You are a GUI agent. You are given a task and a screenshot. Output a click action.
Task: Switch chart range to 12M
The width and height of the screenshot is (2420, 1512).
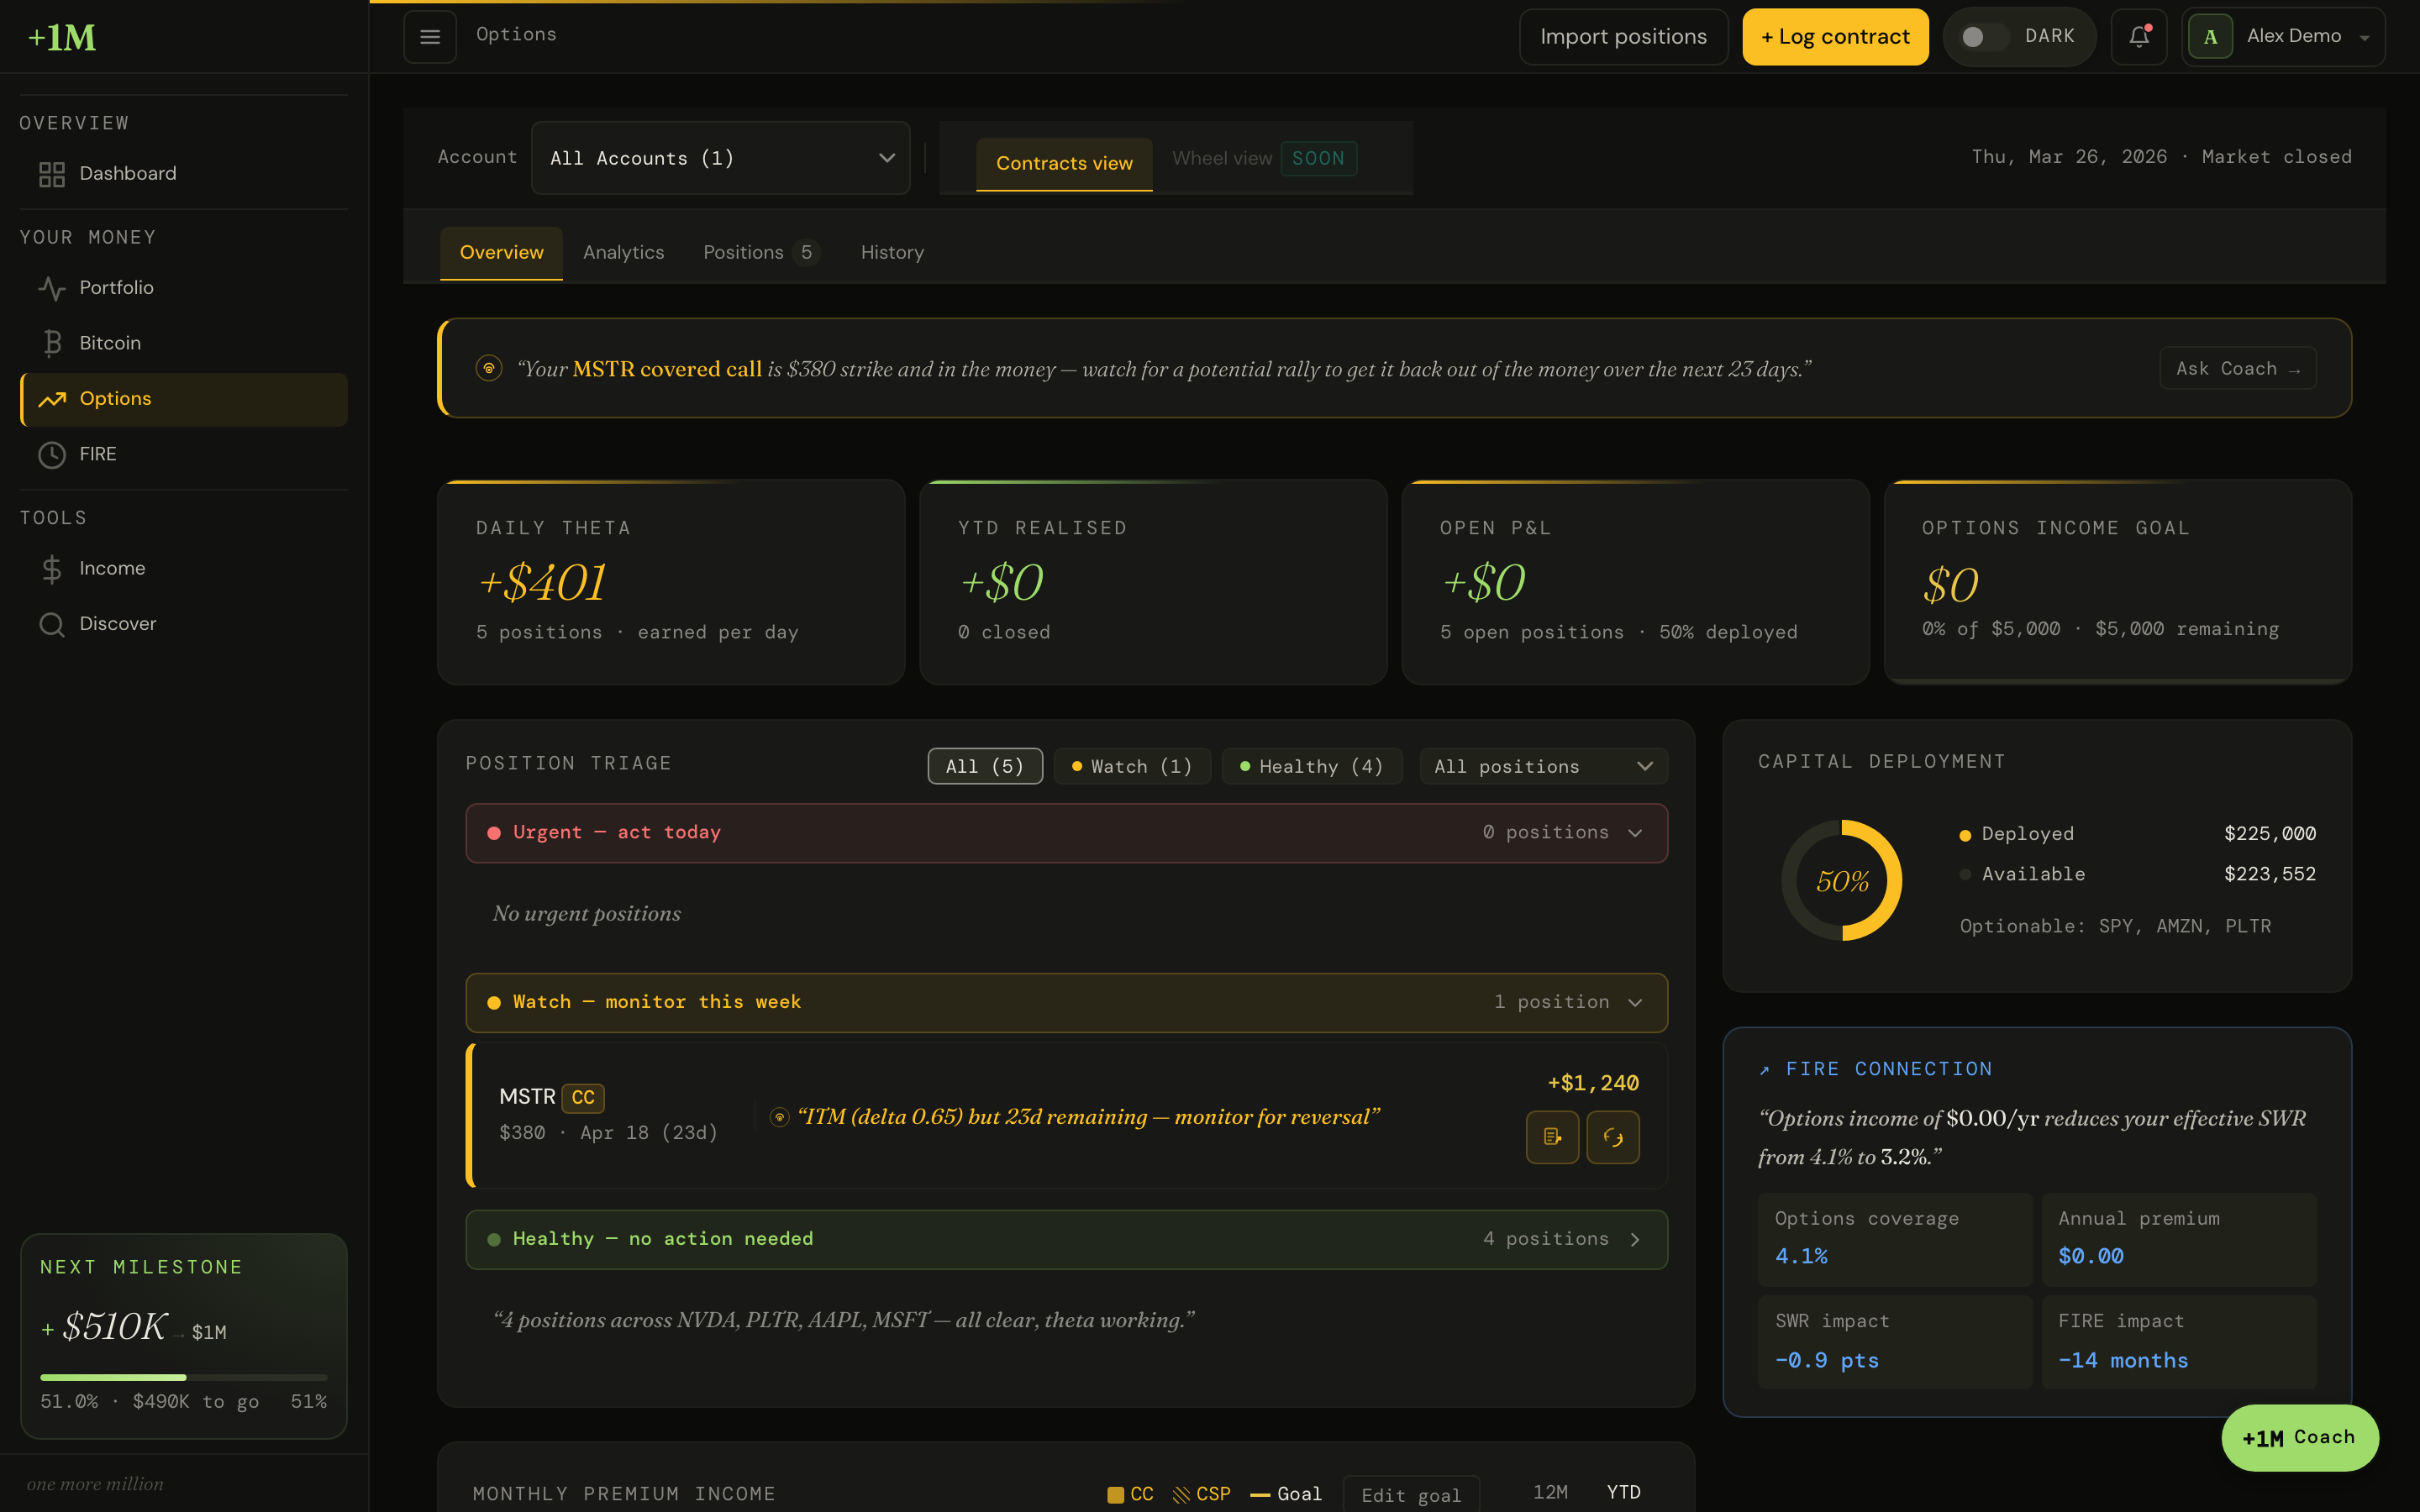click(1550, 1492)
